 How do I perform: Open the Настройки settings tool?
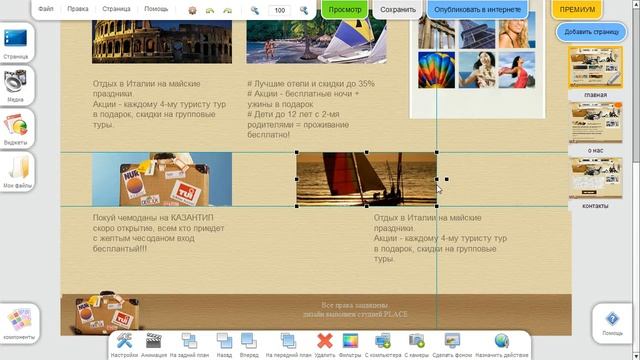click(x=124, y=345)
